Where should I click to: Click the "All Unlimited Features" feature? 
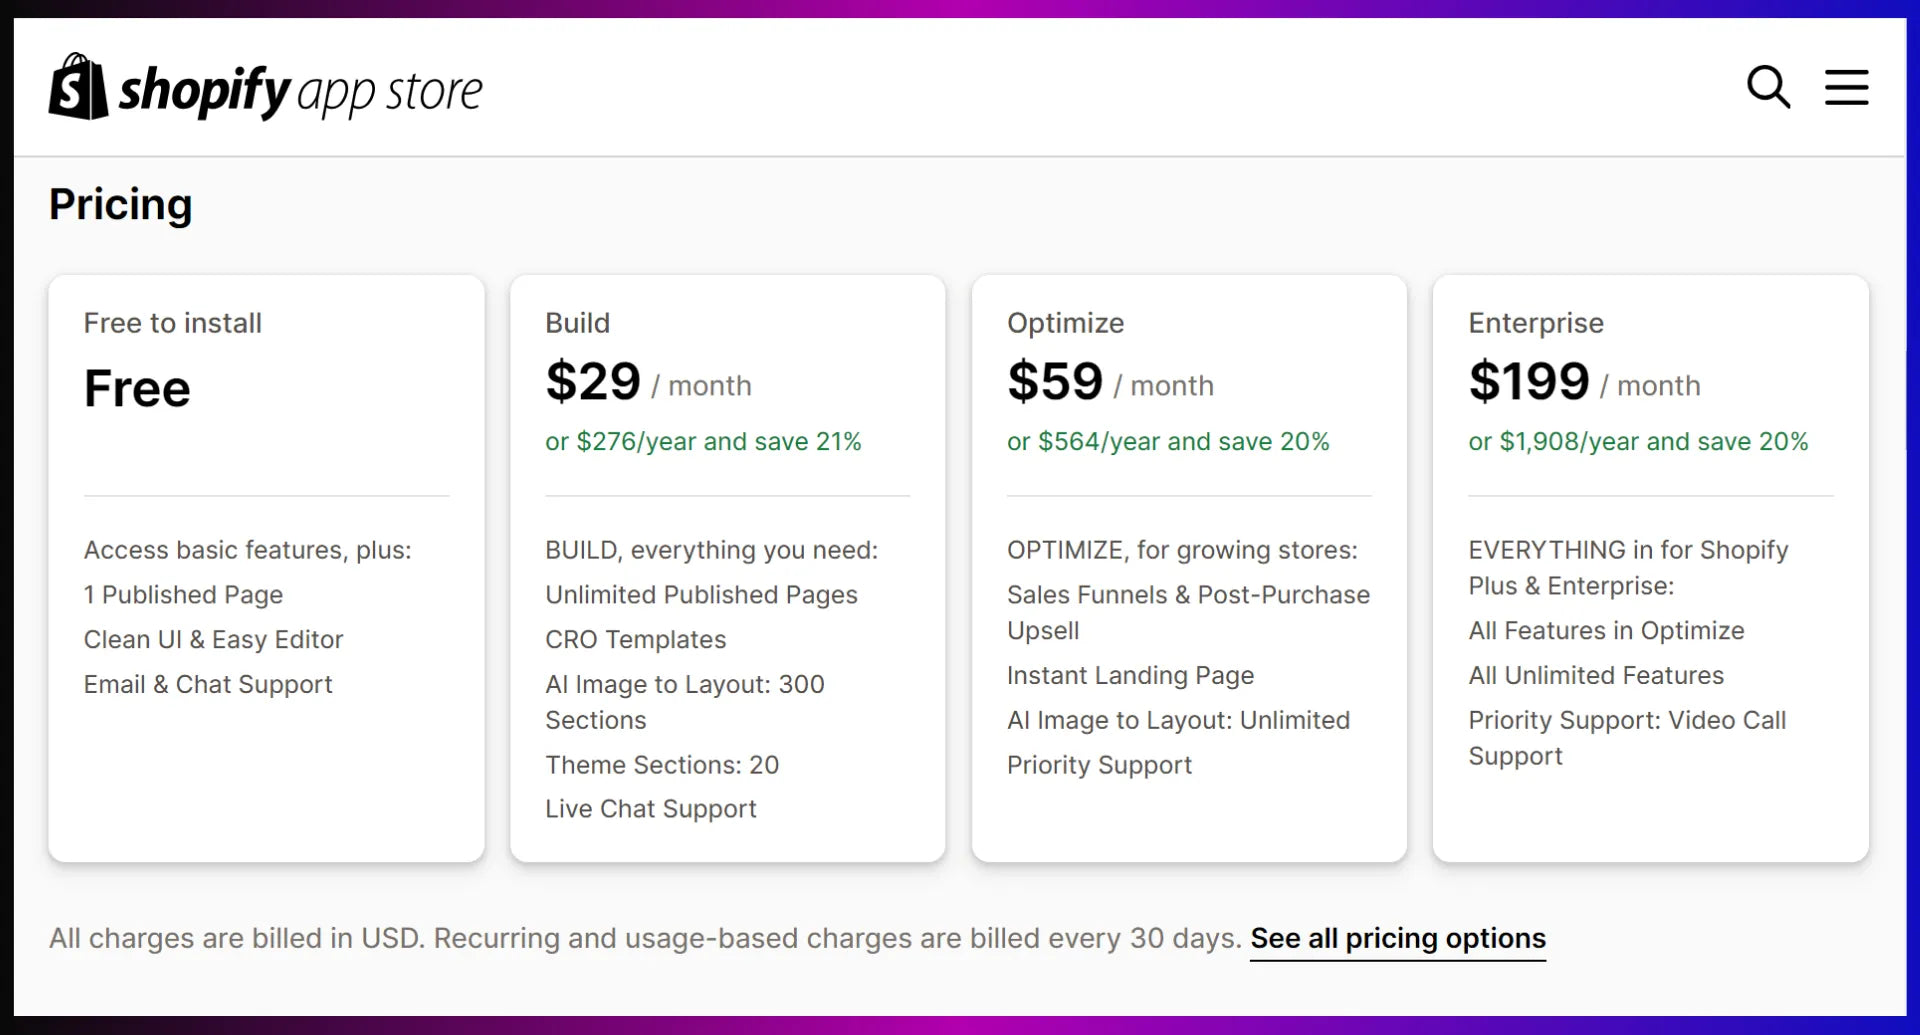tap(1597, 676)
